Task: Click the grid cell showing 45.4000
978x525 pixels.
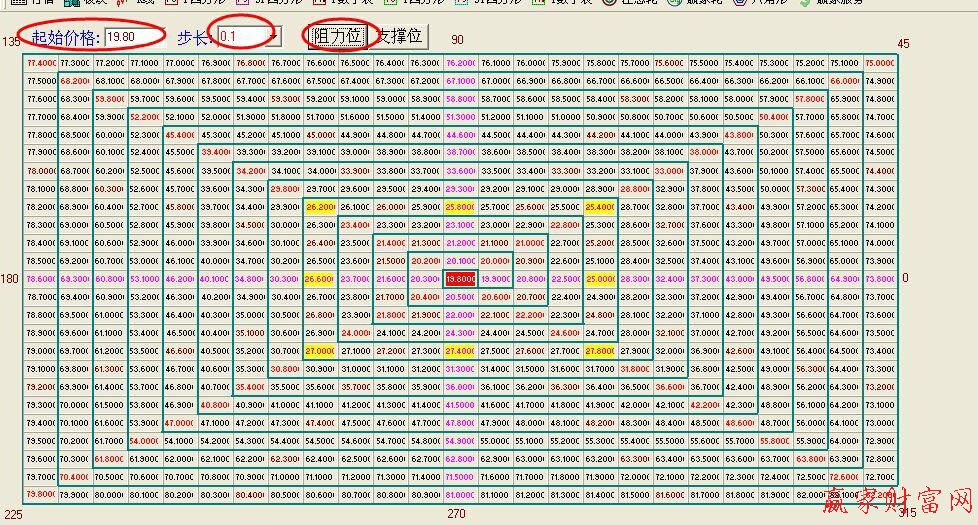Action: click(x=181, y=135)
